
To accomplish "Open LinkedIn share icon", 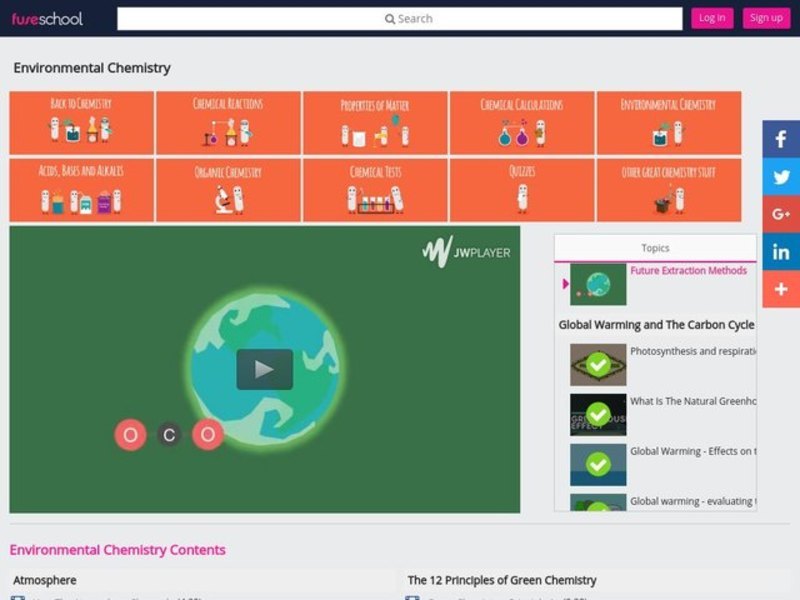I will click(x=781, y=251).
